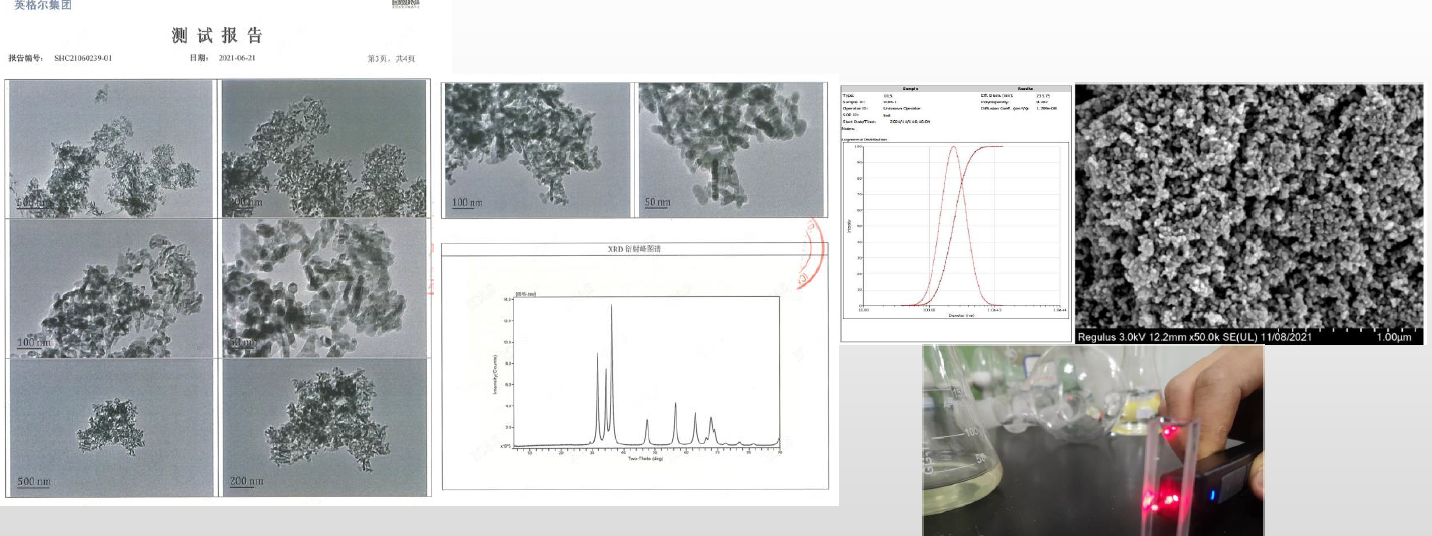
Task: Select the DLS lognormal distribution chart
Action: click(956, 230)
